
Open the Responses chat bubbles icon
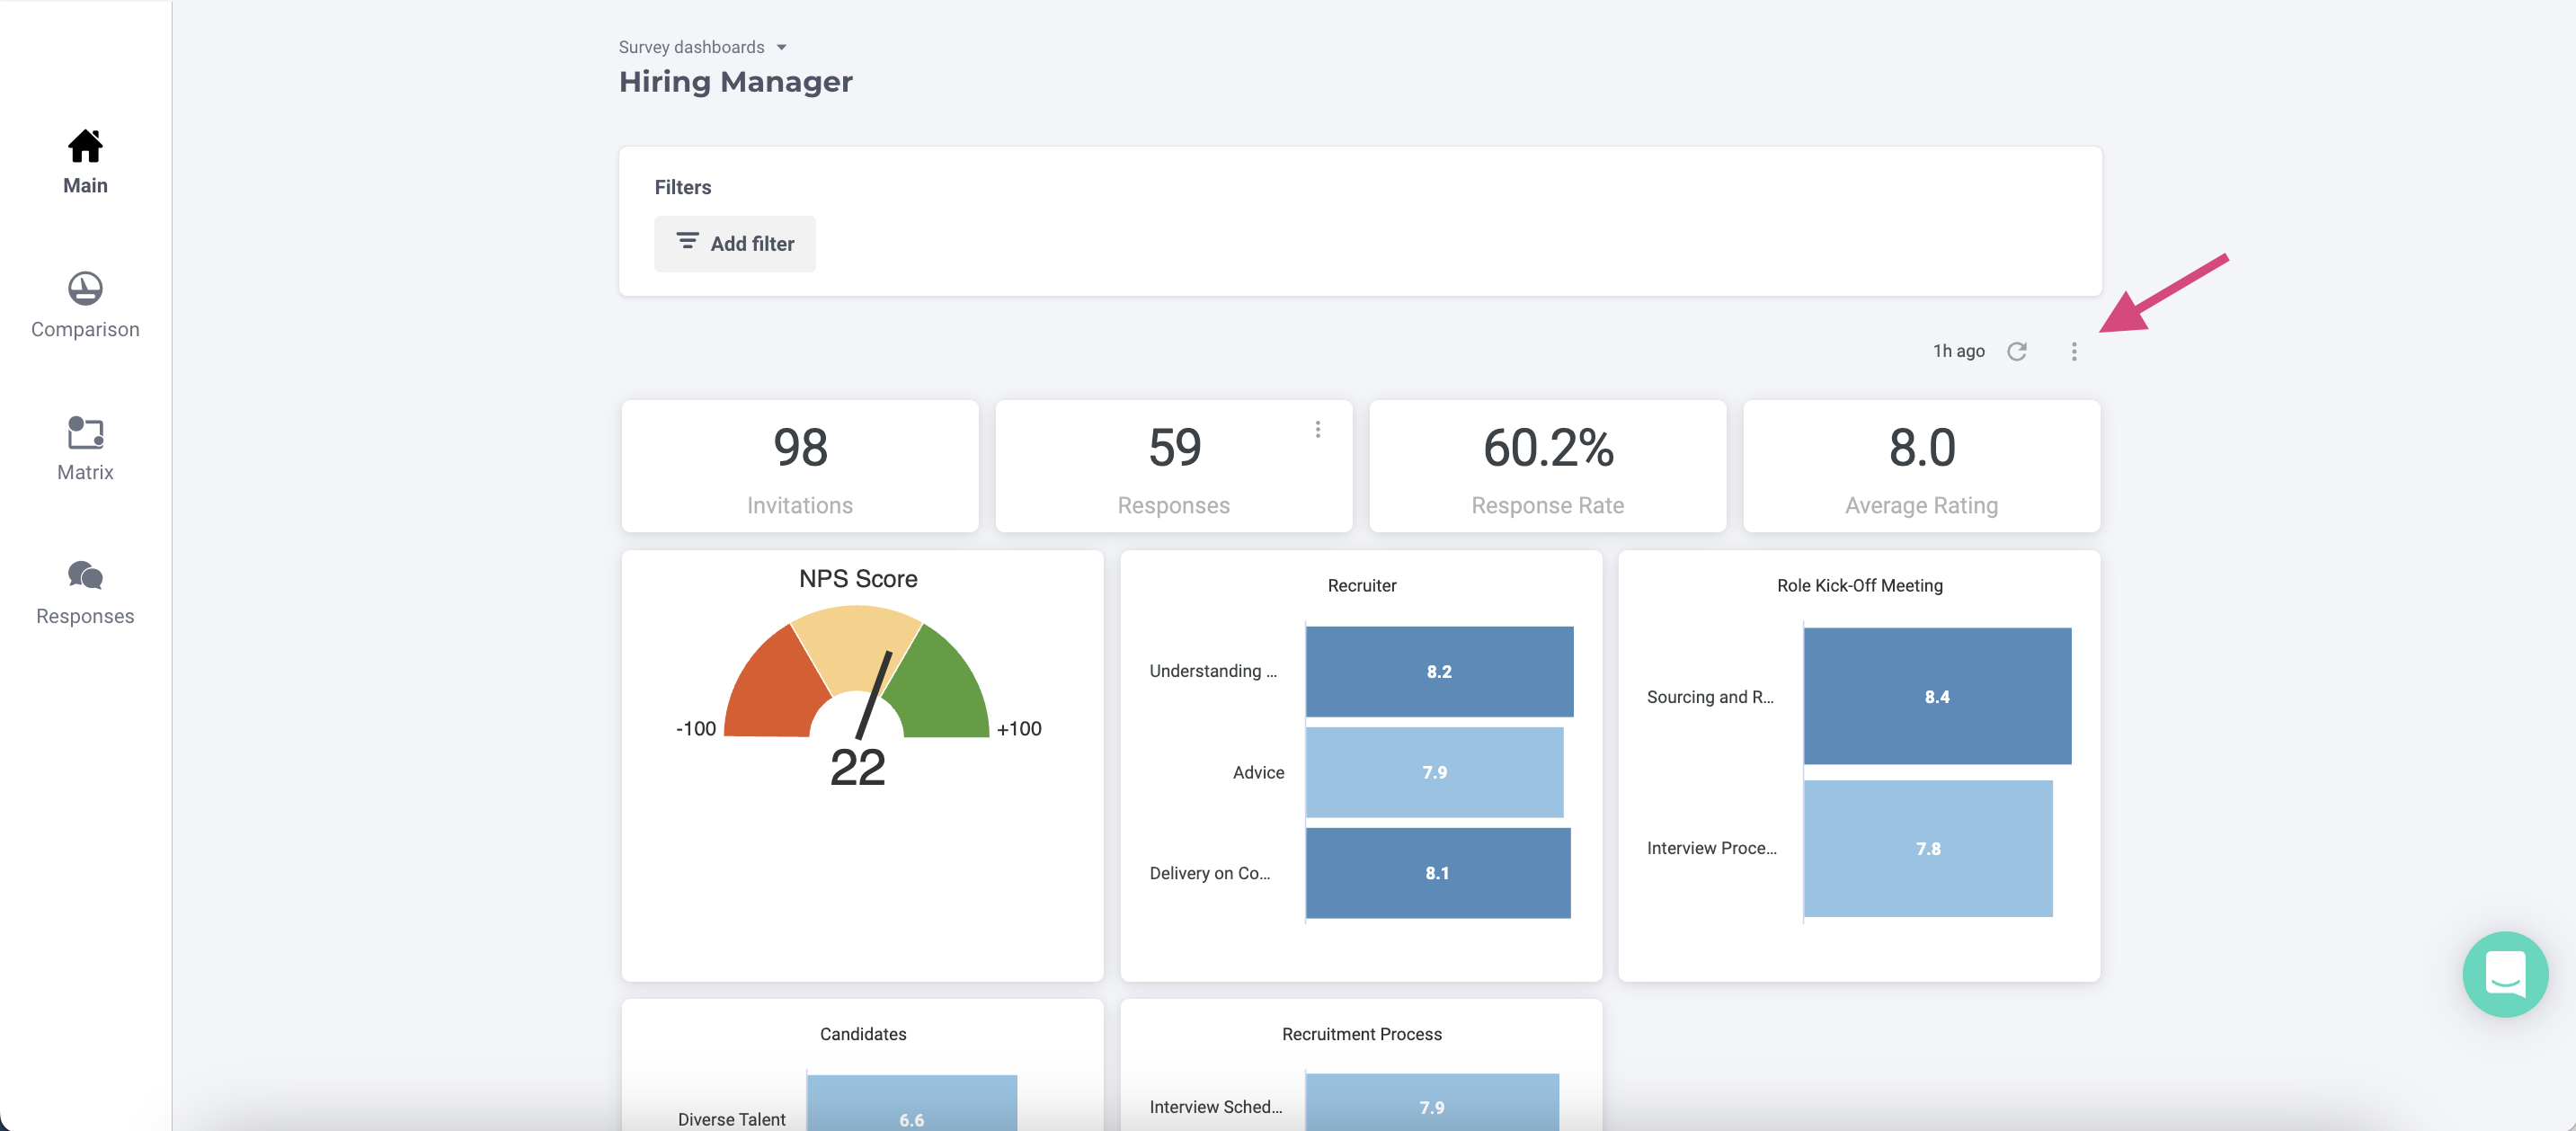click(x=85, y=576)
